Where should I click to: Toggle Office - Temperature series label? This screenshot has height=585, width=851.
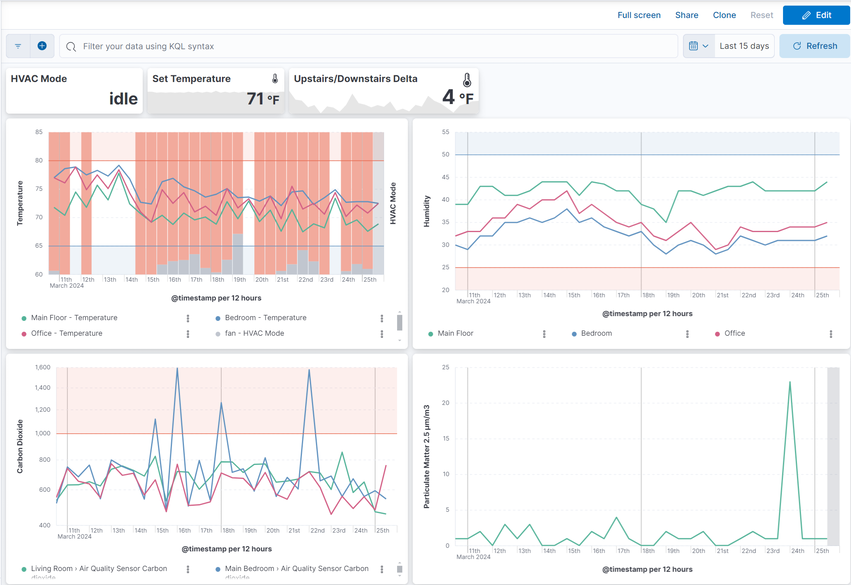66,333
